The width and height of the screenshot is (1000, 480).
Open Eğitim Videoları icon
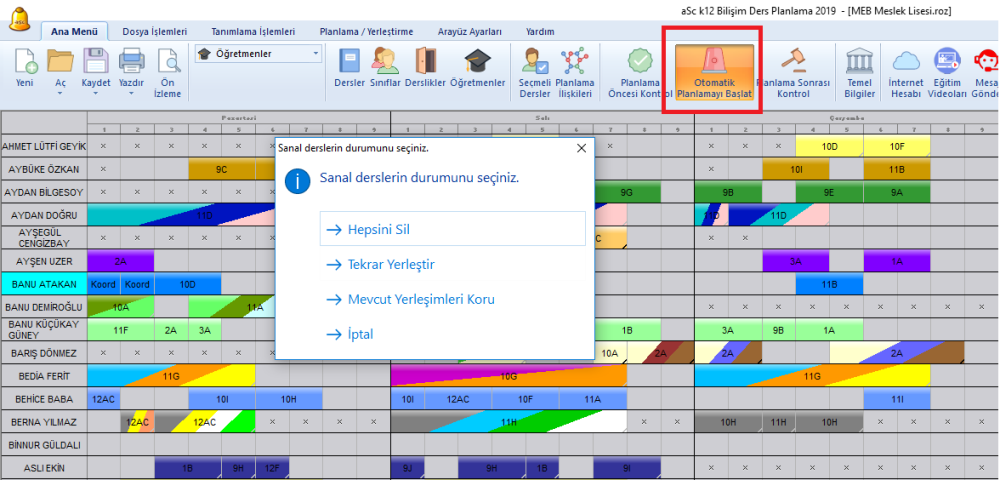[947, 72]
